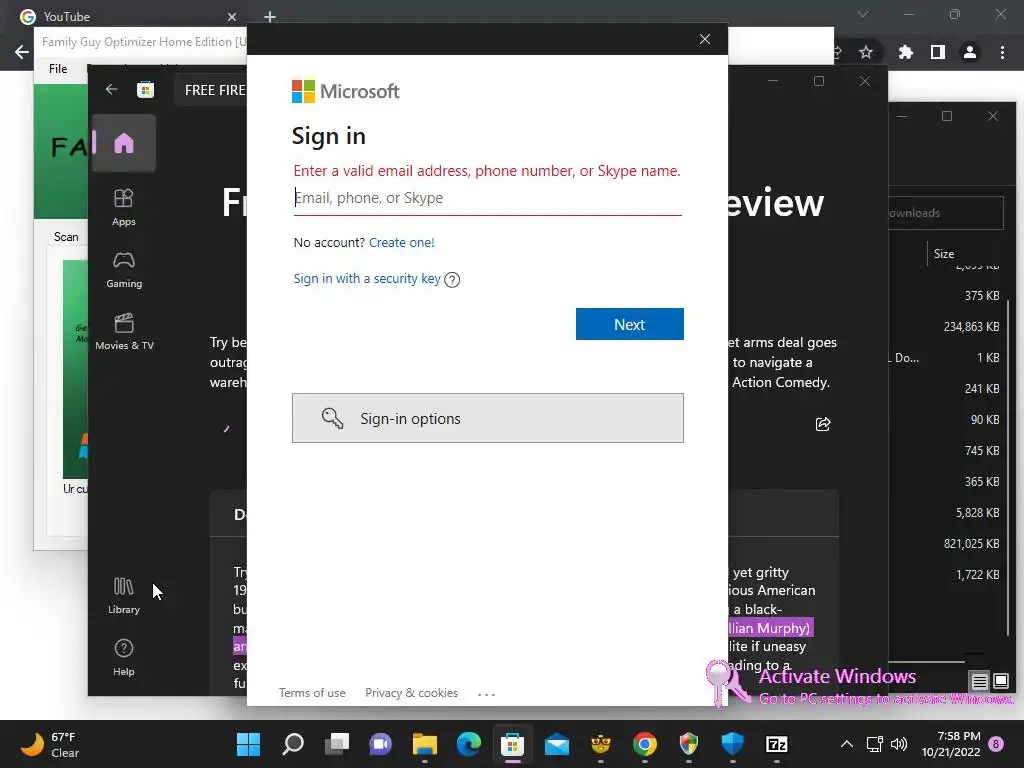Switch to large icons view in file window
Viewport: 1024px width, 768px height.
coord(1000,682)
